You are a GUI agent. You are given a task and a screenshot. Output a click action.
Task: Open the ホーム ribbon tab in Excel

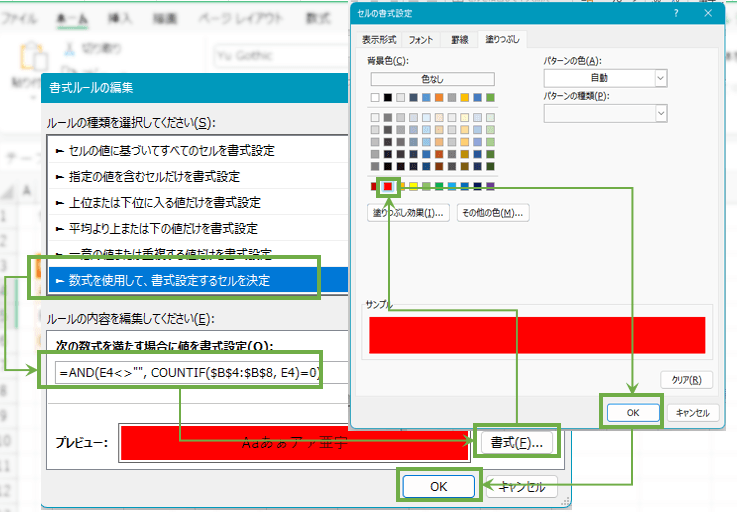coord(72,18)
